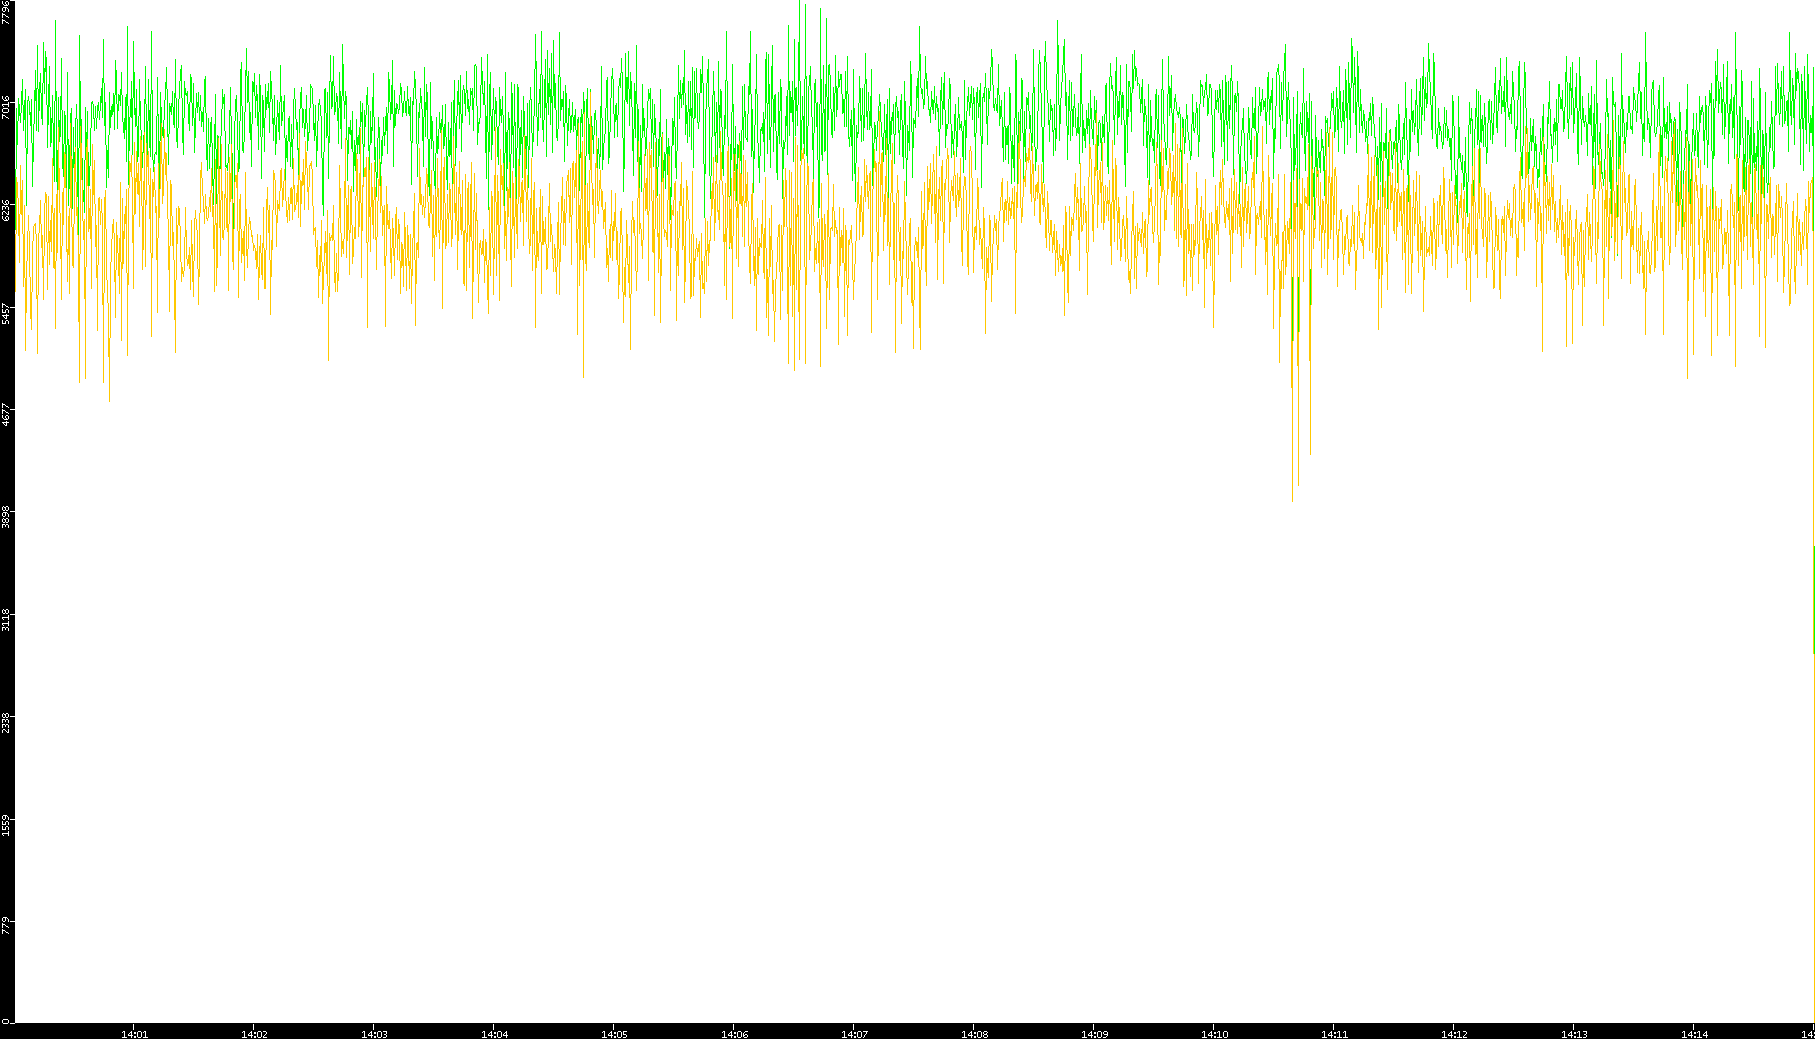Click the 3118 value on the vertical axis
This screenshot has height=1039, width=1815.
(x=6, y=620)
